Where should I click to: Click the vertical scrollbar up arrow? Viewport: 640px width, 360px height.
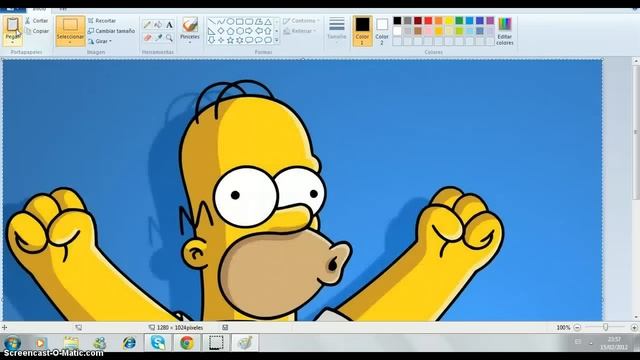[636, 61]
